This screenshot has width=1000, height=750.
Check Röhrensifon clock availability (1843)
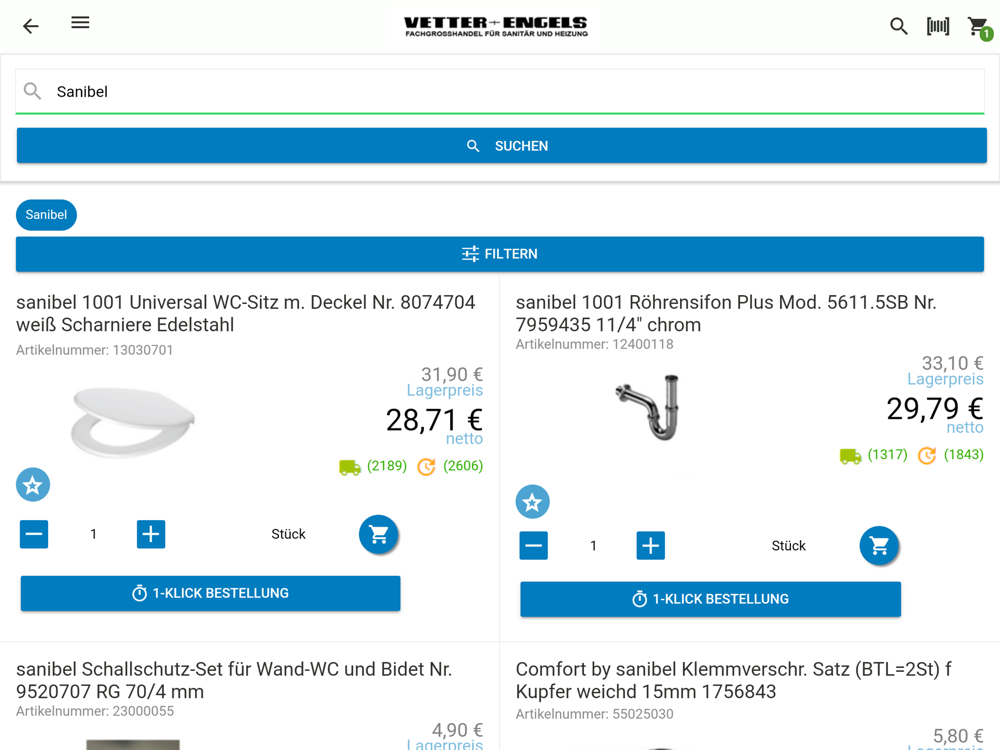(x=951, y=455)
